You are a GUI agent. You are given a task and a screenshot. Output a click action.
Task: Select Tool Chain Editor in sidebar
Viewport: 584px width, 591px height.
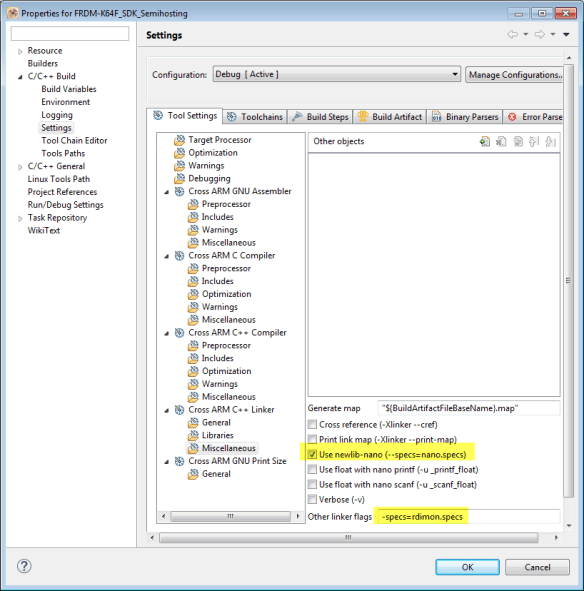tap(74, 141)
